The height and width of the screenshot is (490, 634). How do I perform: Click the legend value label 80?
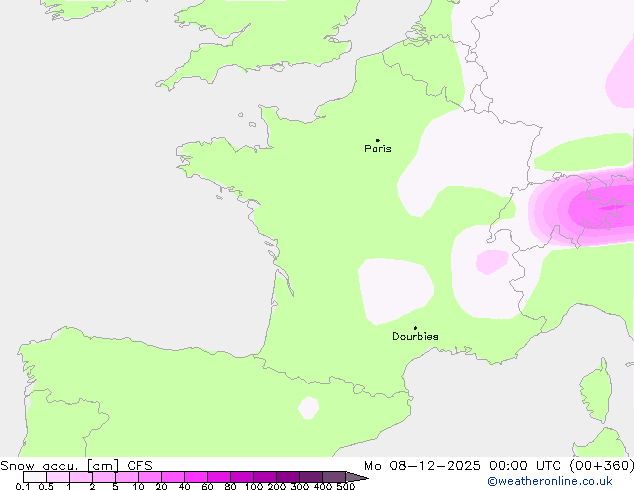point(230,486)
